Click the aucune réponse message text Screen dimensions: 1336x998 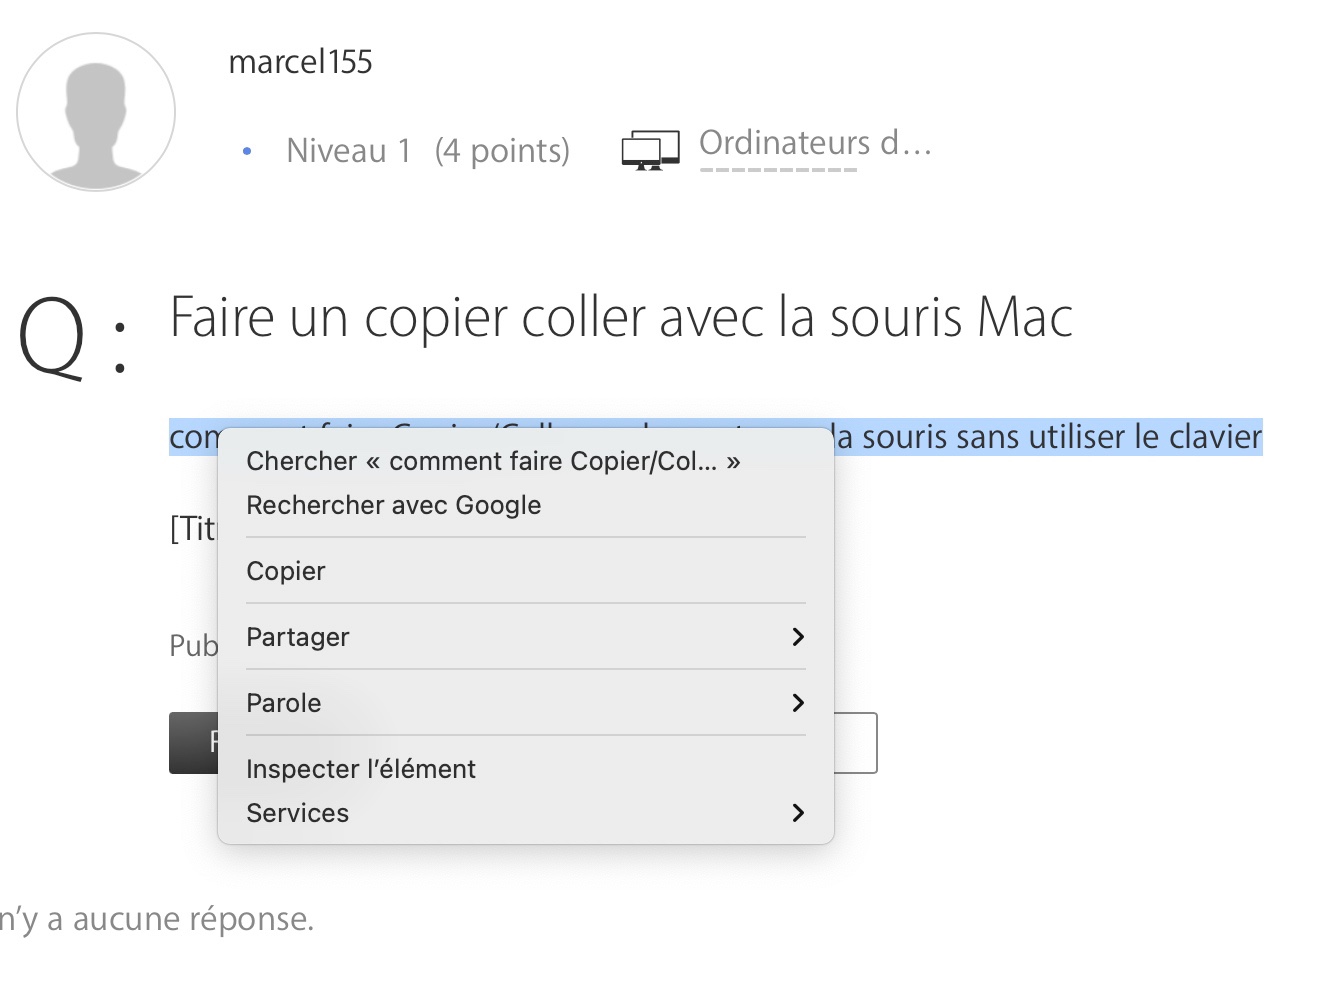pos(157,917)
